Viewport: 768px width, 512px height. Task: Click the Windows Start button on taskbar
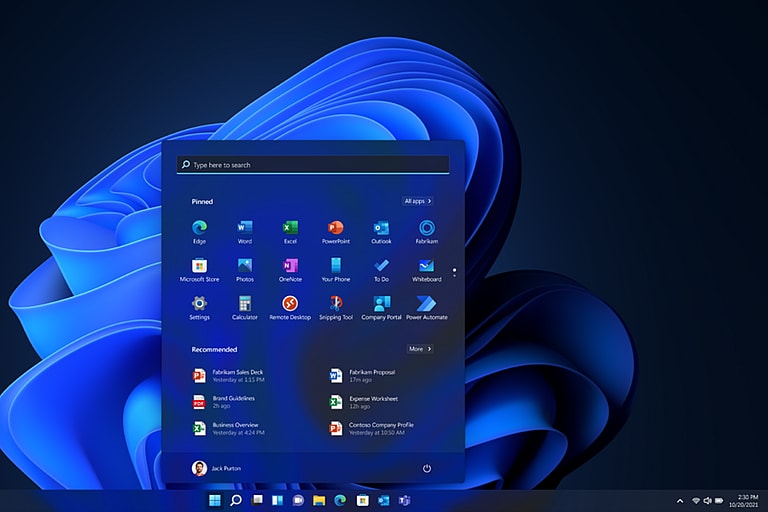pyautogui.click(x=214, y=499)
